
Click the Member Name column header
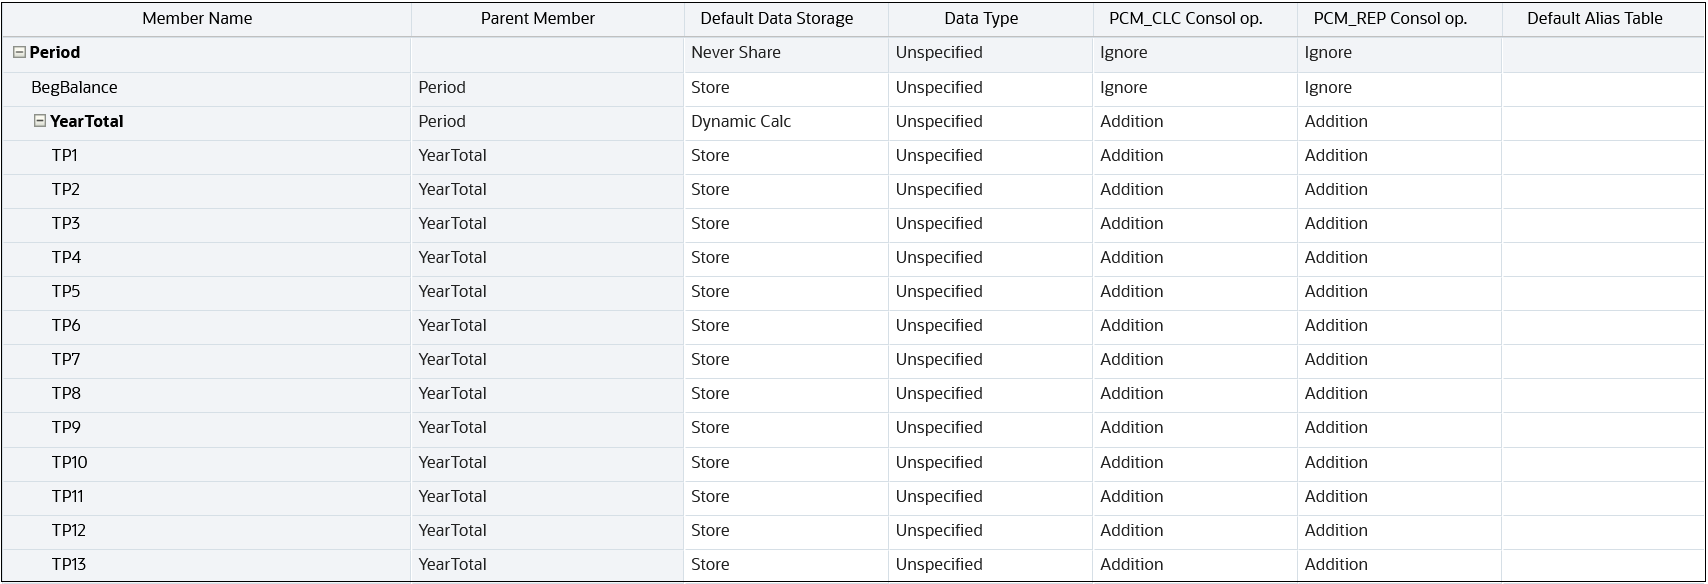coord(197,19)
